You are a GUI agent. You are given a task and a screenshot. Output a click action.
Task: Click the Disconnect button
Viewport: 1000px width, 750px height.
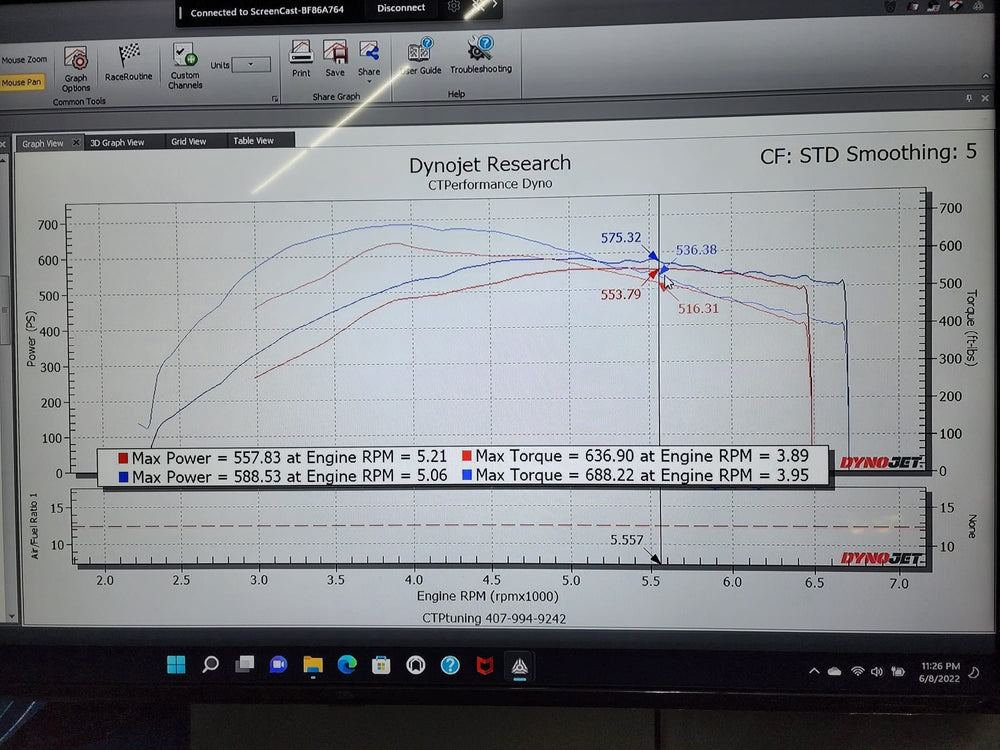pyautogui.click(x=400, y=8)
